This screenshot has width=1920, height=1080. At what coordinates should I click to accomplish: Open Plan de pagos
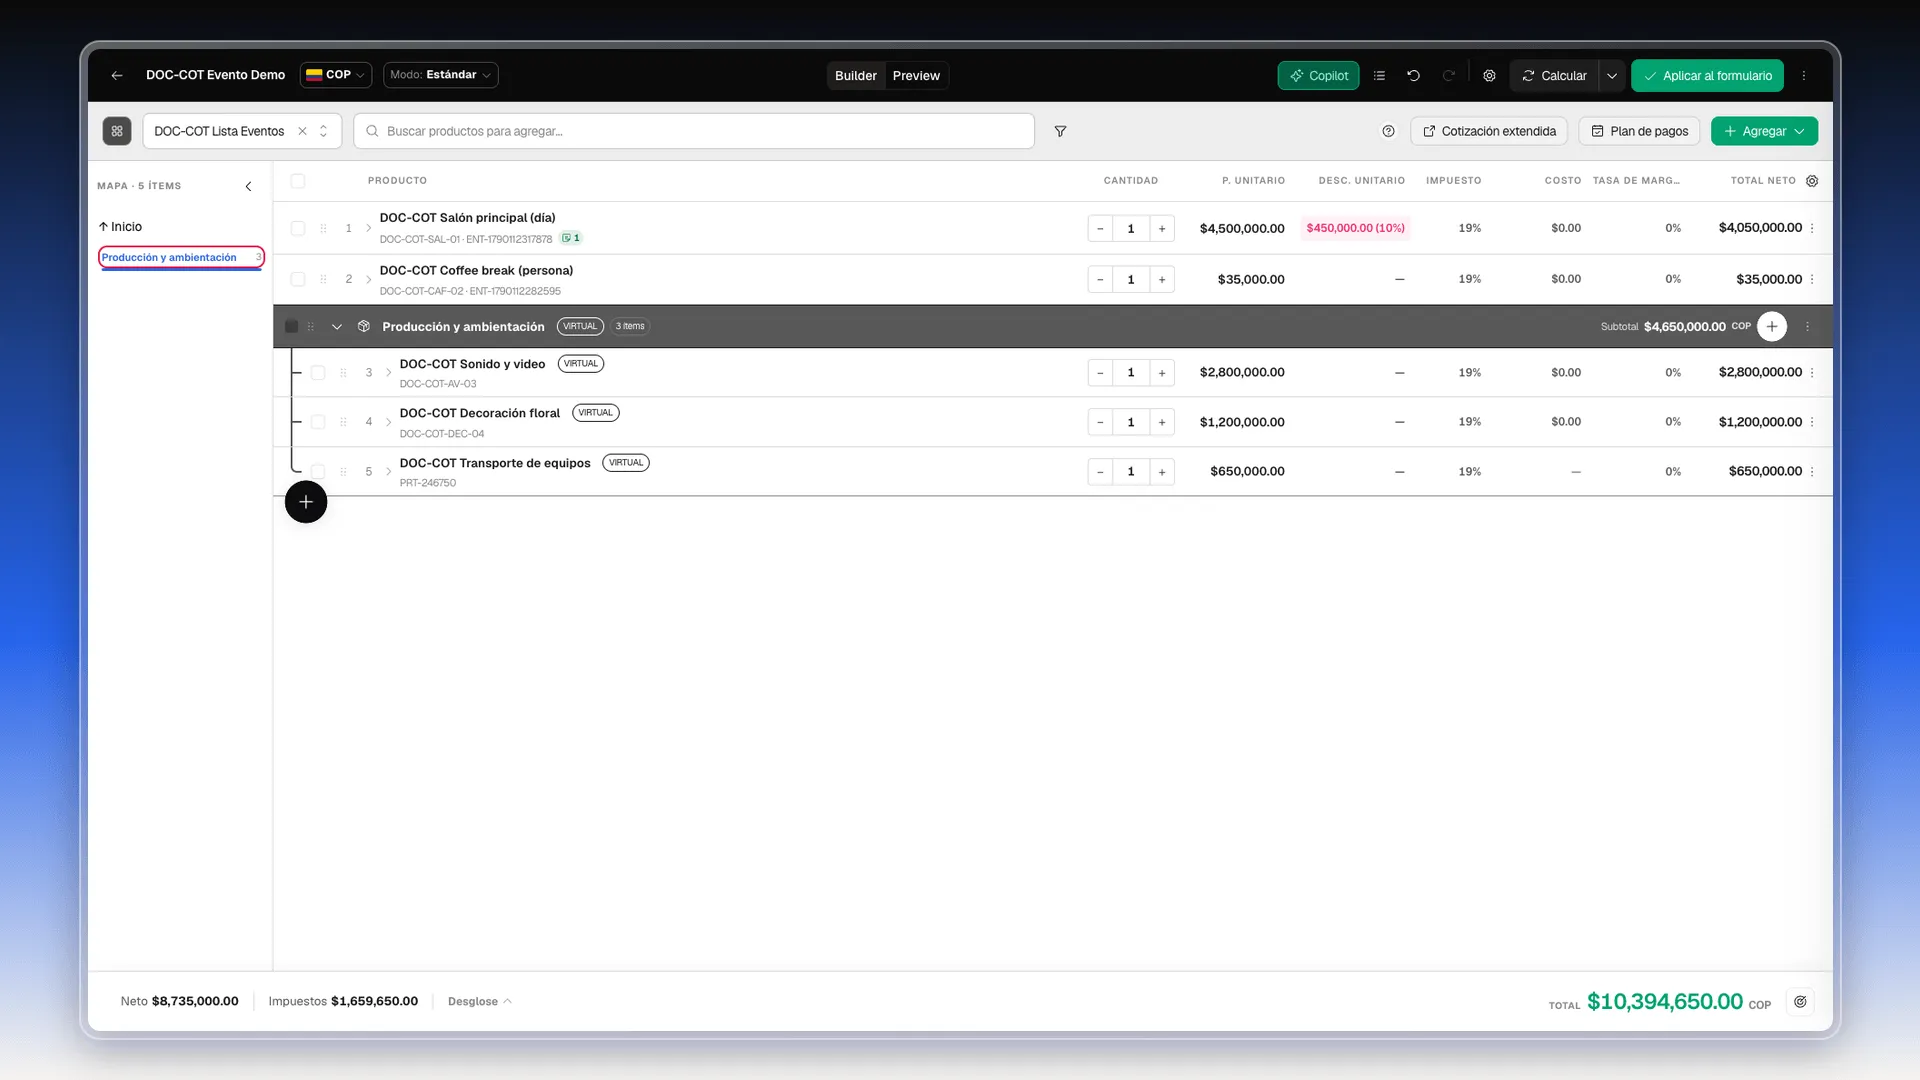coord(1639,131)
